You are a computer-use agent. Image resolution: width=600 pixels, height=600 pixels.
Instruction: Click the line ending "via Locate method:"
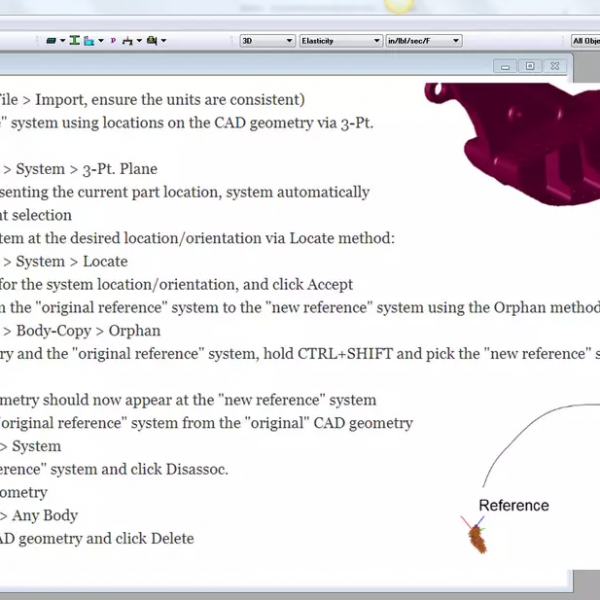pyautogui.click(x=197, y=238)
